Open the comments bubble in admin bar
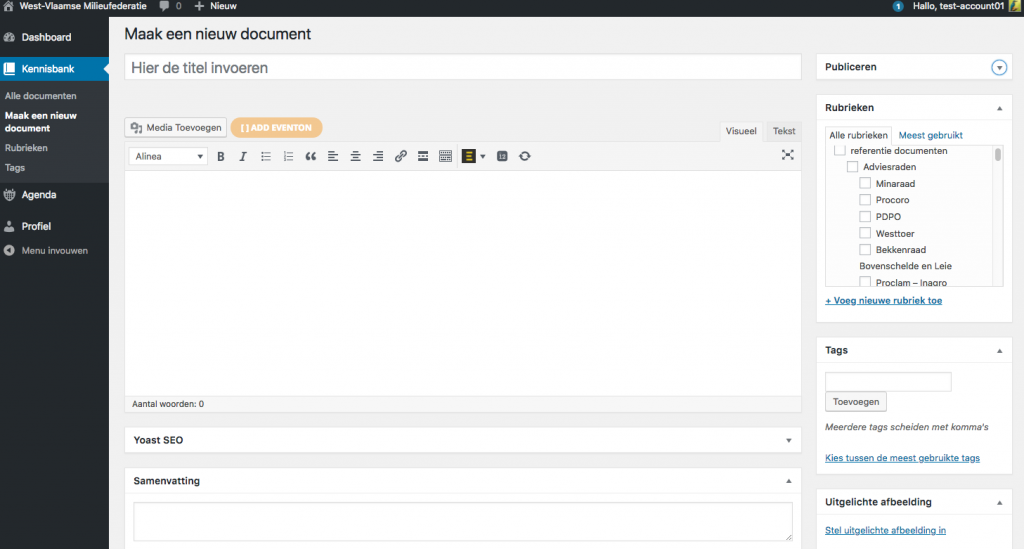 coord(164,7)
